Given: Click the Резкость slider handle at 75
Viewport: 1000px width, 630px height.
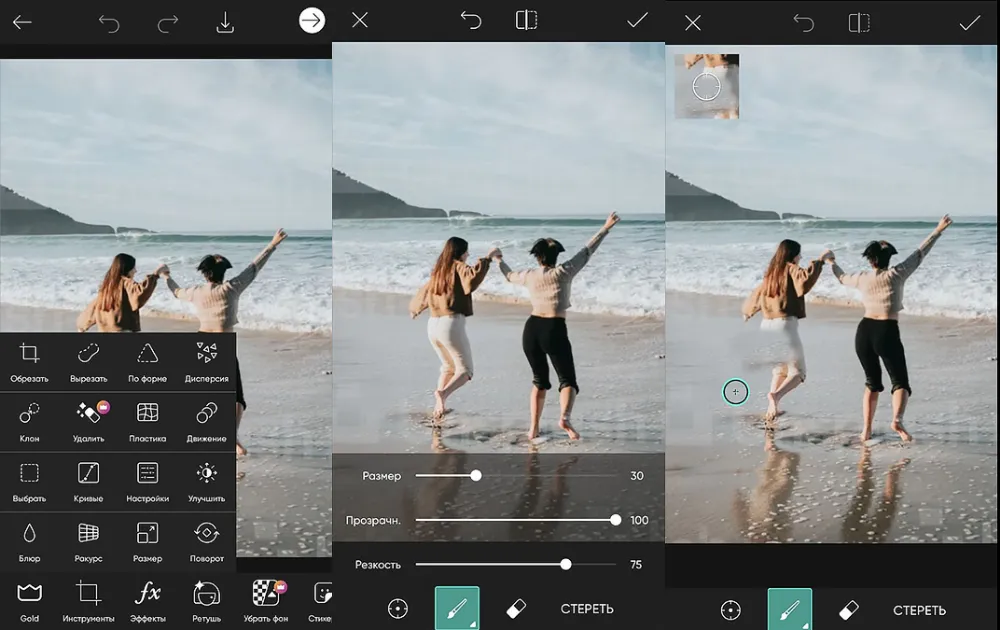Looking at the screenshot, I should (x=566, y=564).
